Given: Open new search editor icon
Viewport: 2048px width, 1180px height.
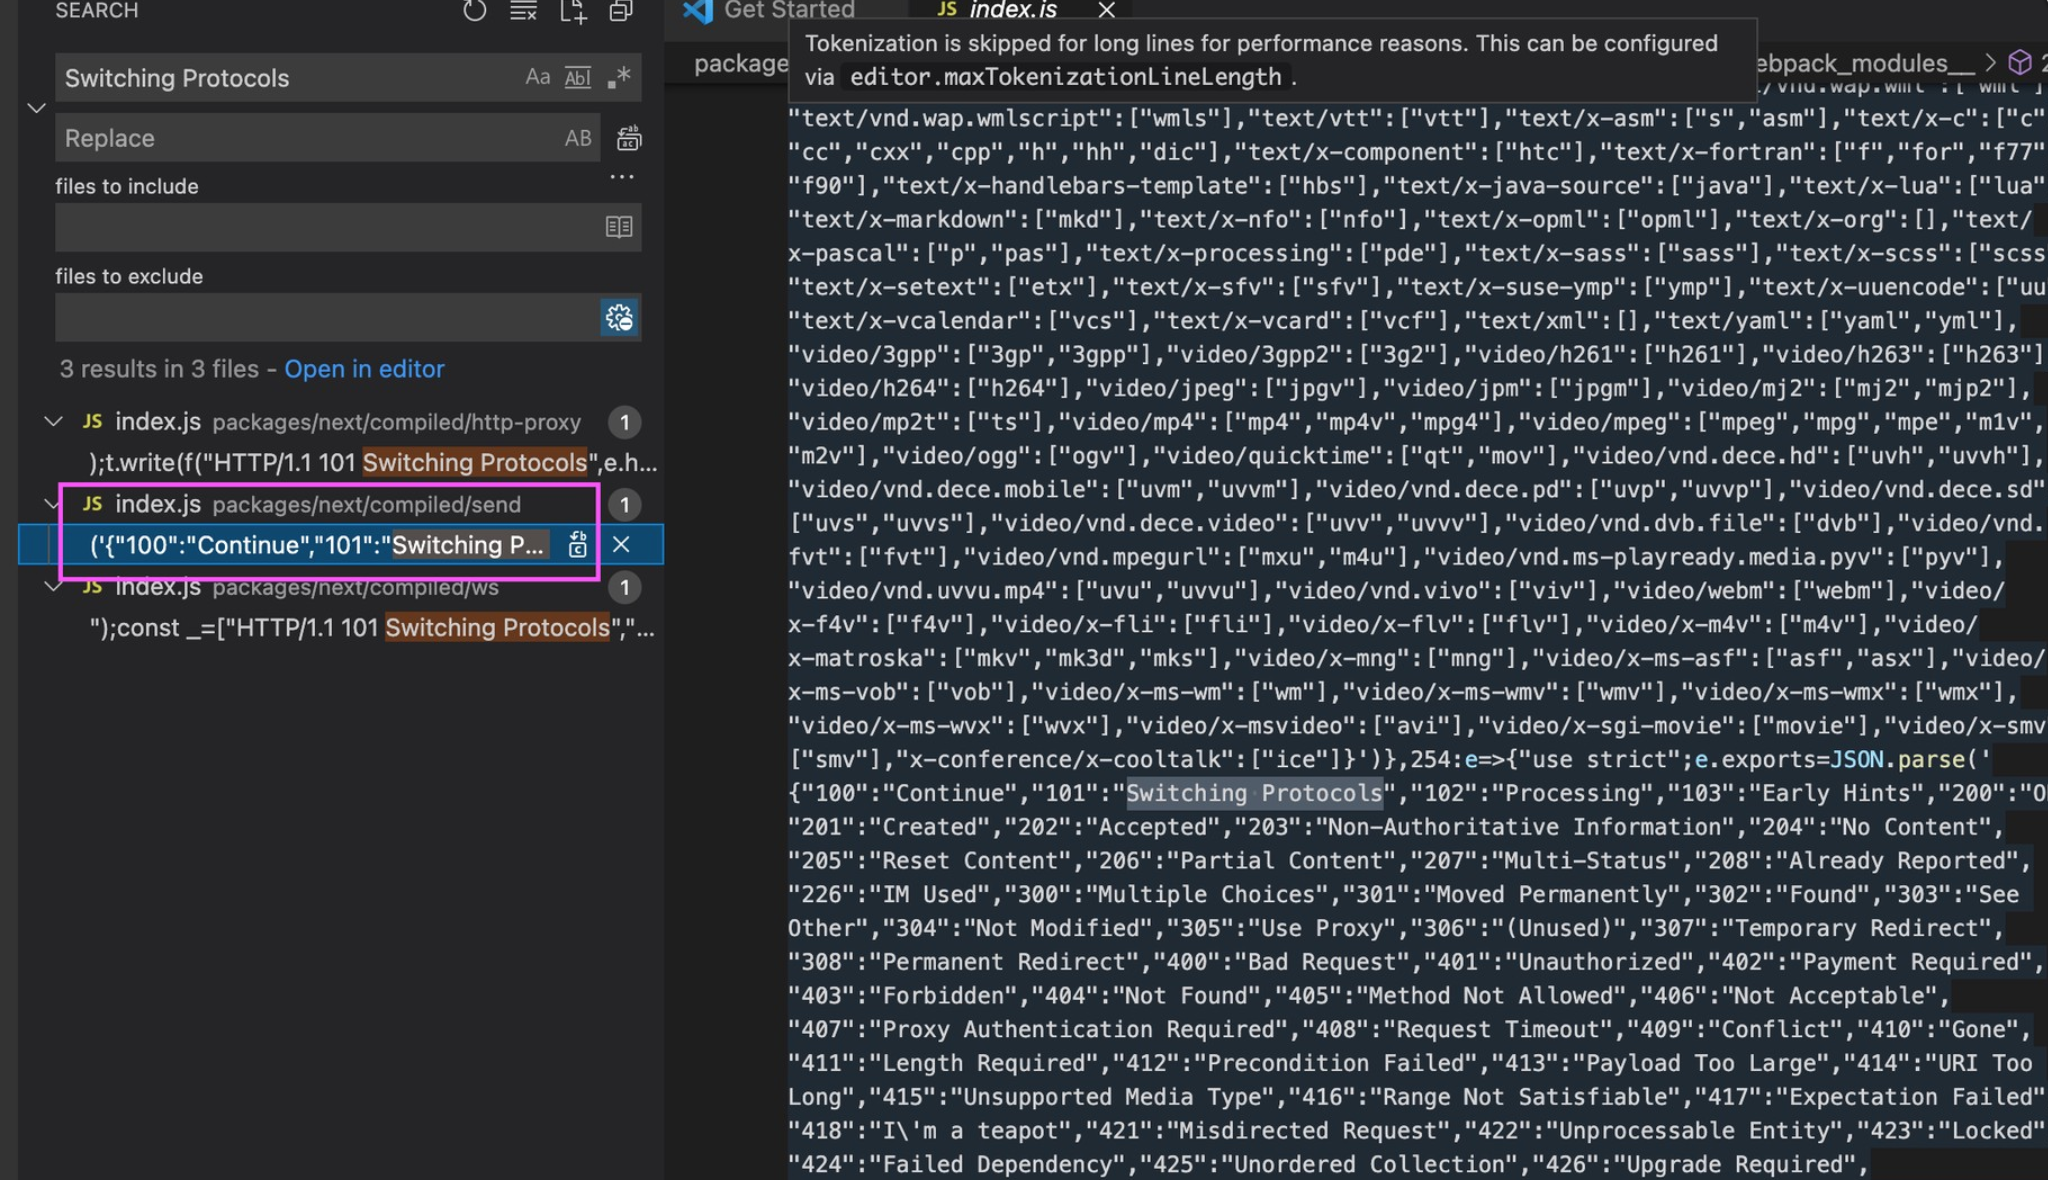Looking at the screenshot, I should [x=572, y=11].
